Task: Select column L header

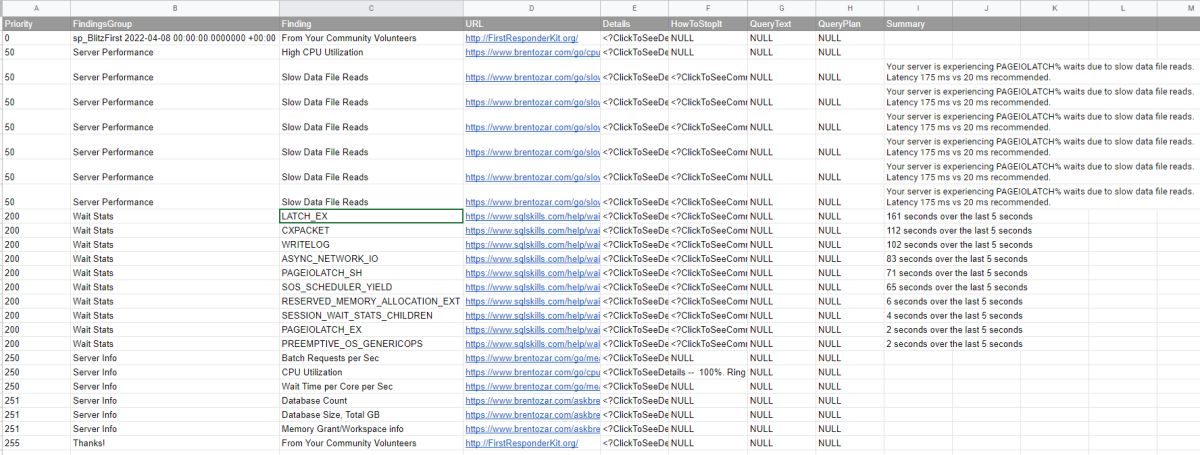Action: tap(1122, 8)
